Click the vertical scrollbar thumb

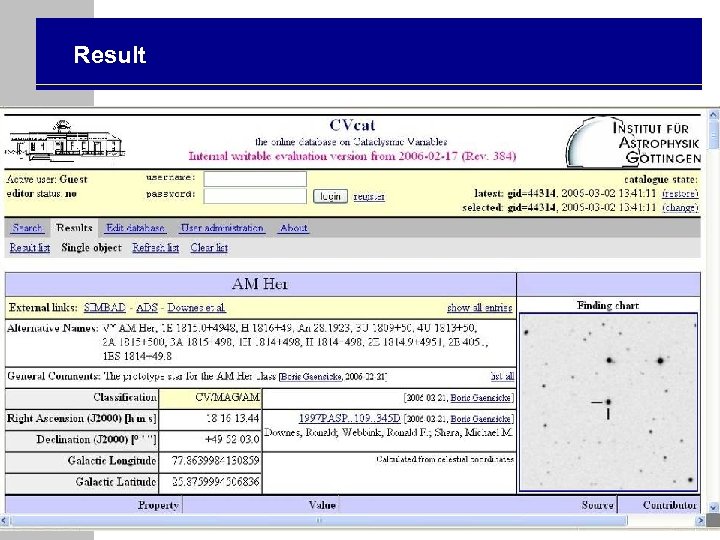[x=713, y=135]
